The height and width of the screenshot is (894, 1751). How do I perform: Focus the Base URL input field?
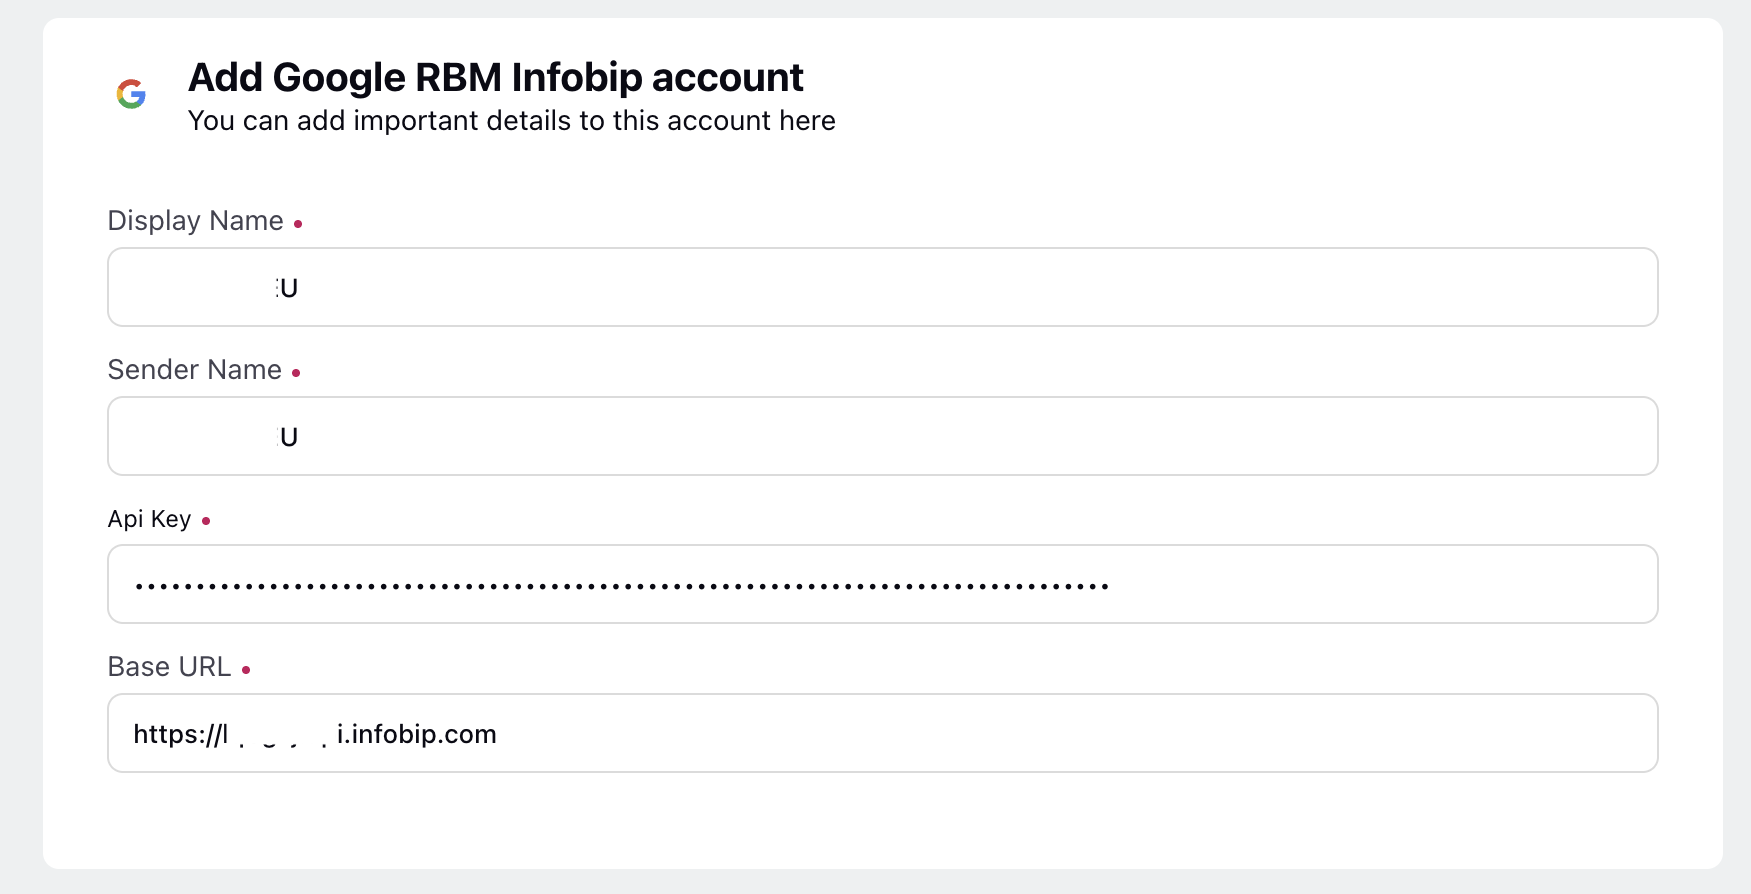click(883, 733)
